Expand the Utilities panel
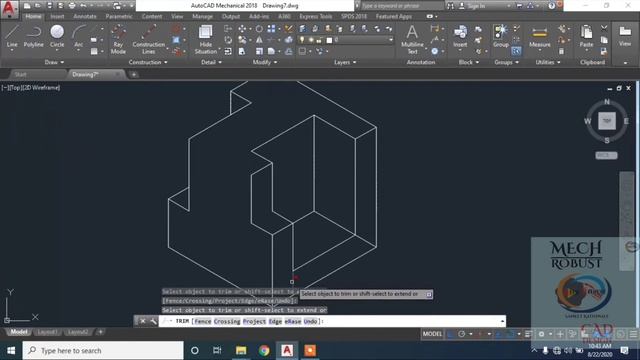 coord(548,62)
